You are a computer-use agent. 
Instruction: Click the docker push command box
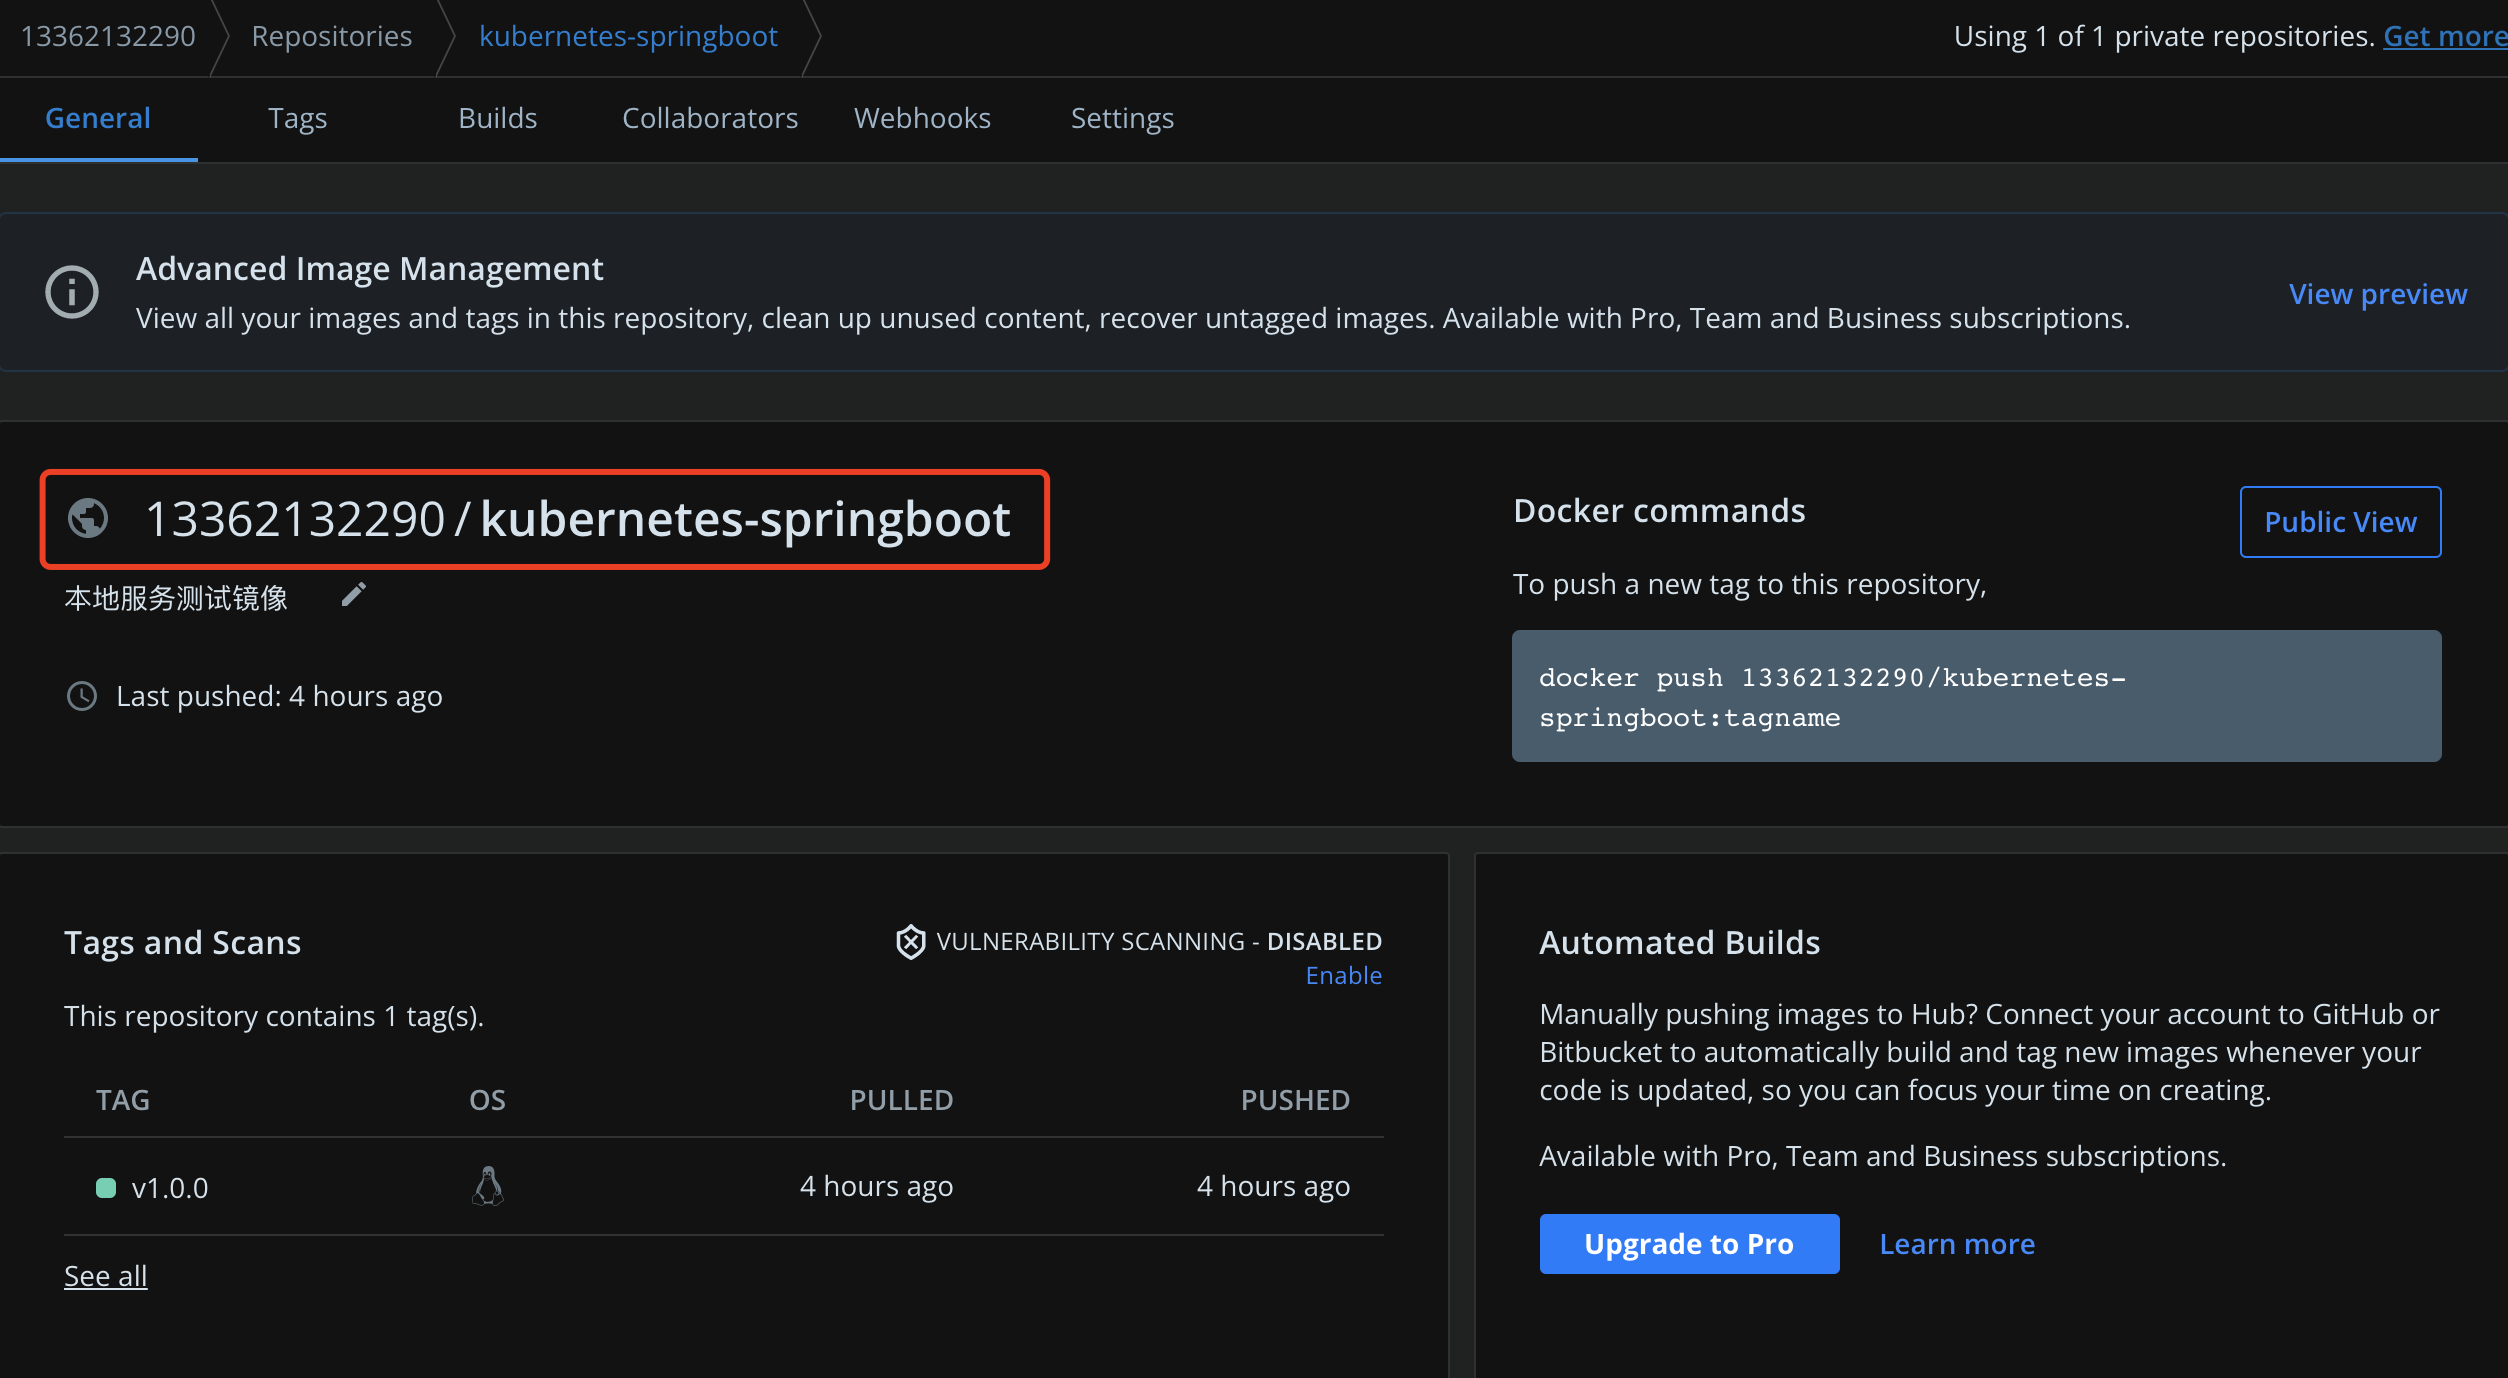click(1976, 697)
